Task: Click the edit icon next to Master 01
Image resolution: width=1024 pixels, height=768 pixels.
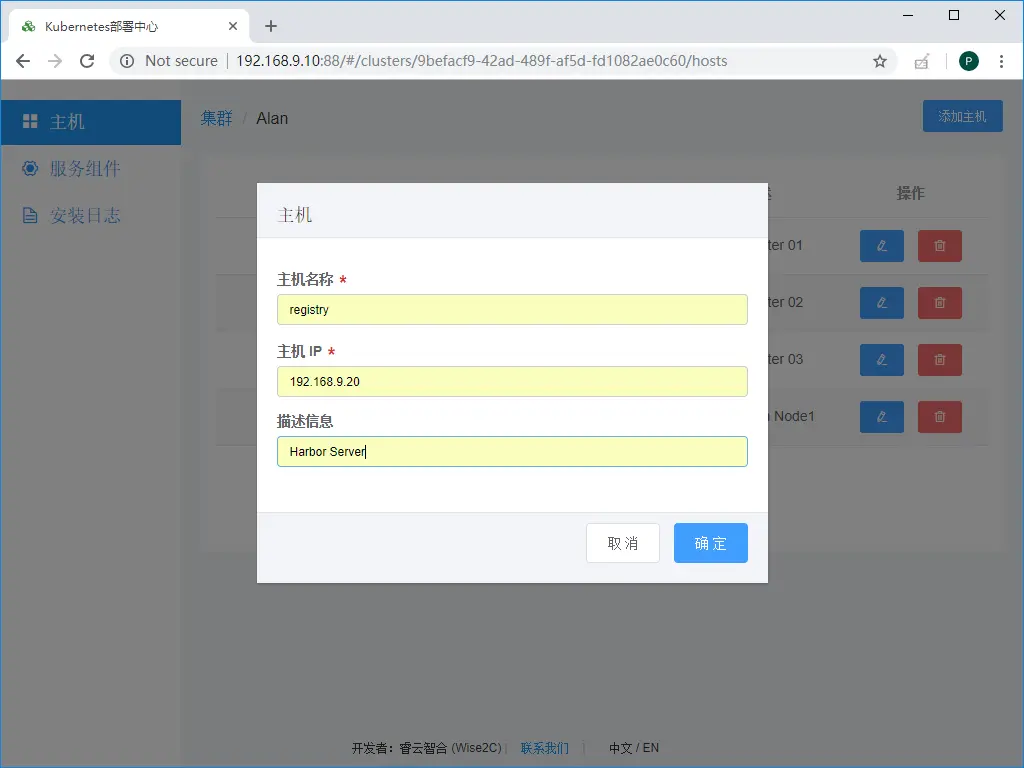Action: tap(881, 246)
